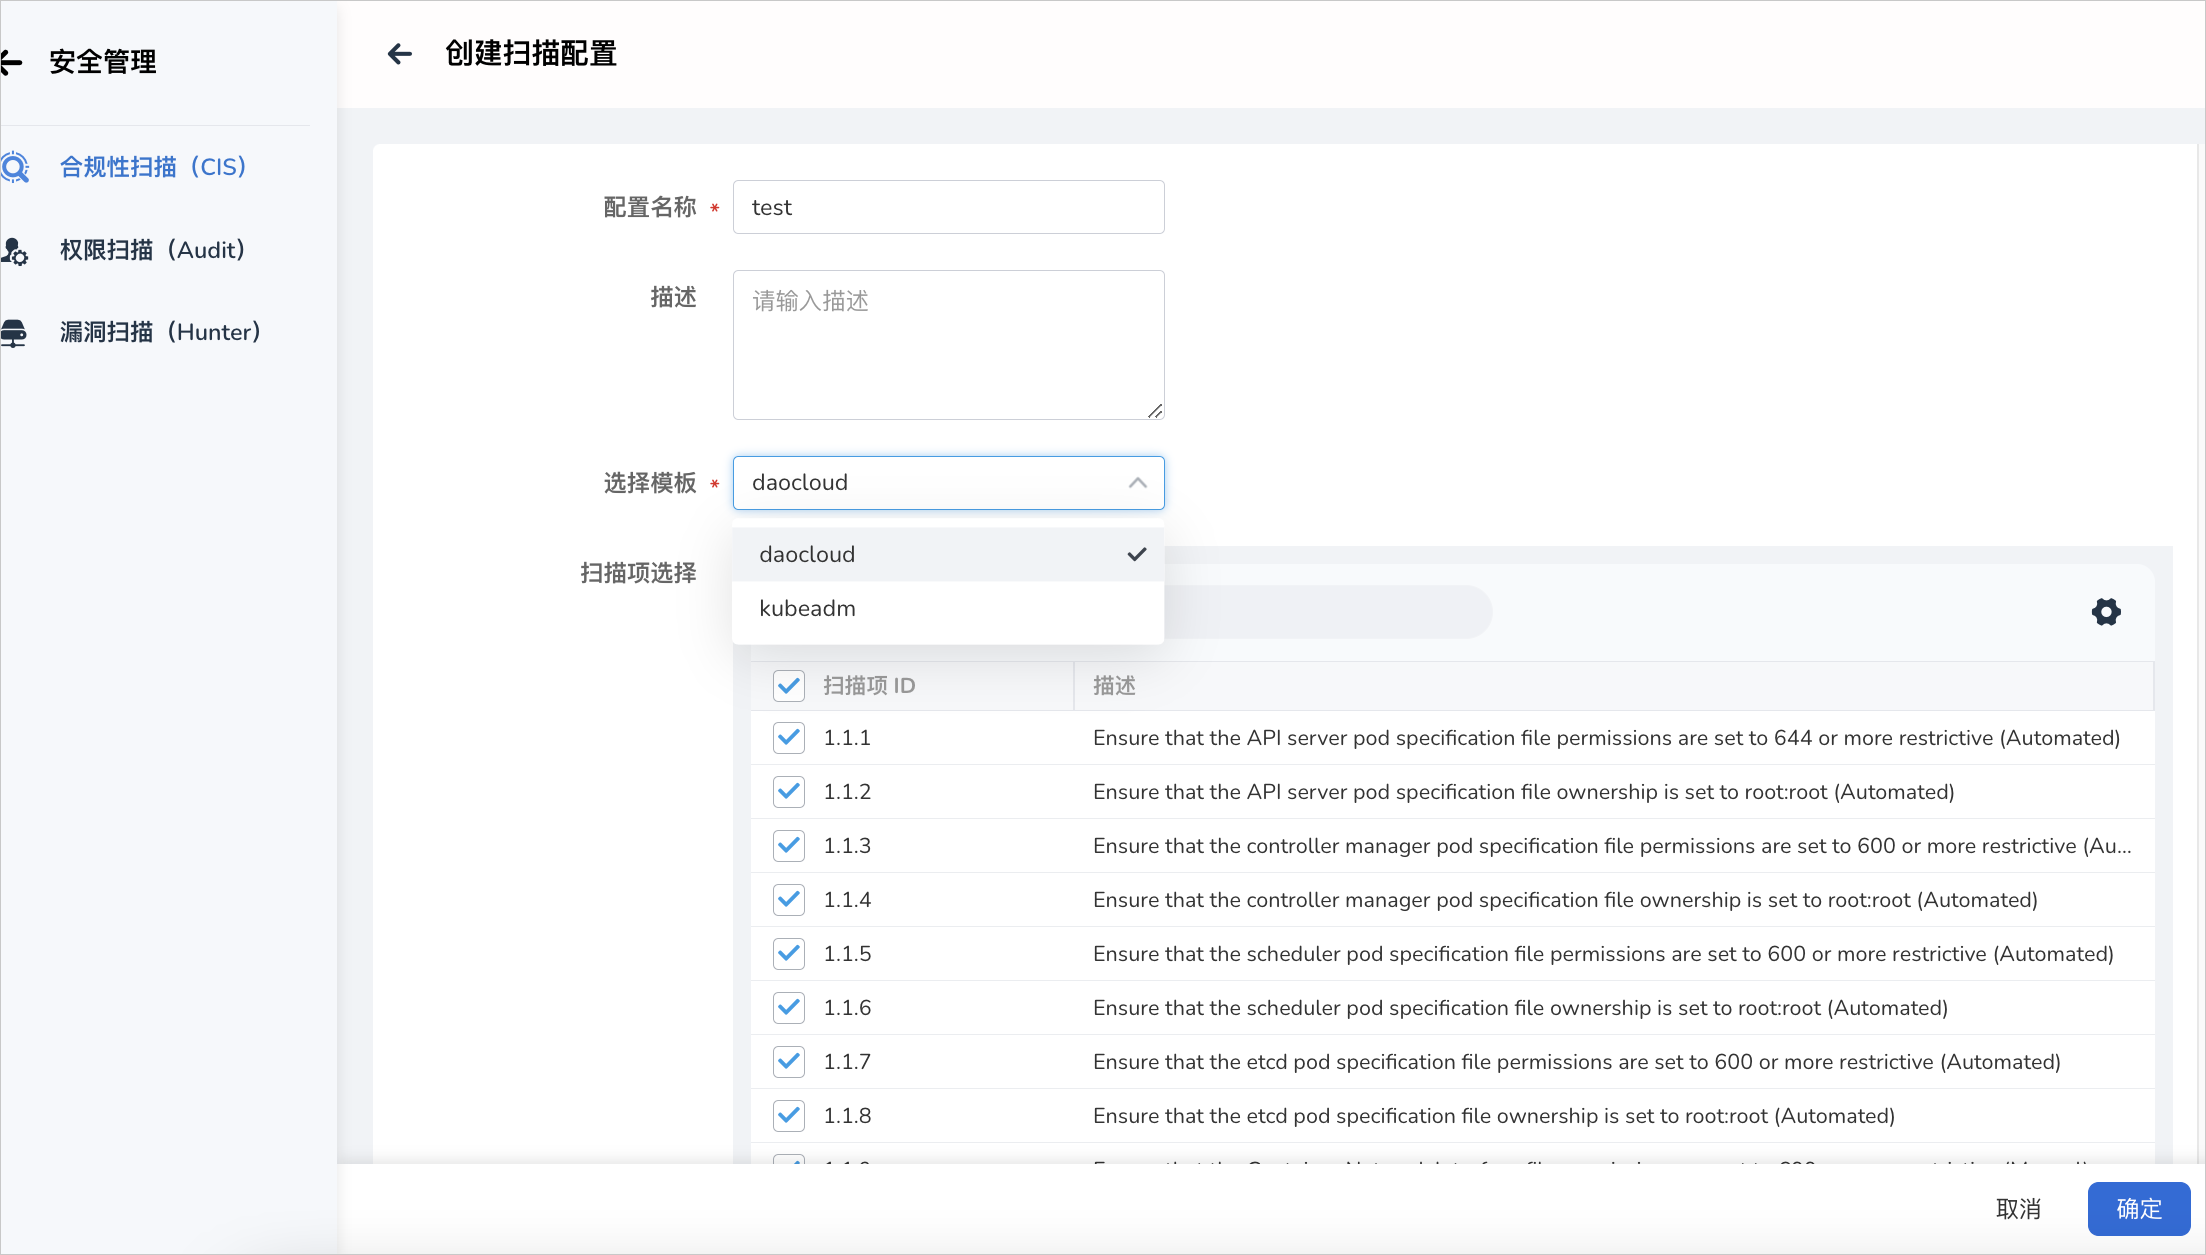Uncheck scan item 1.1.1
Screen dimensions: 2206x1255
[789, 738]
